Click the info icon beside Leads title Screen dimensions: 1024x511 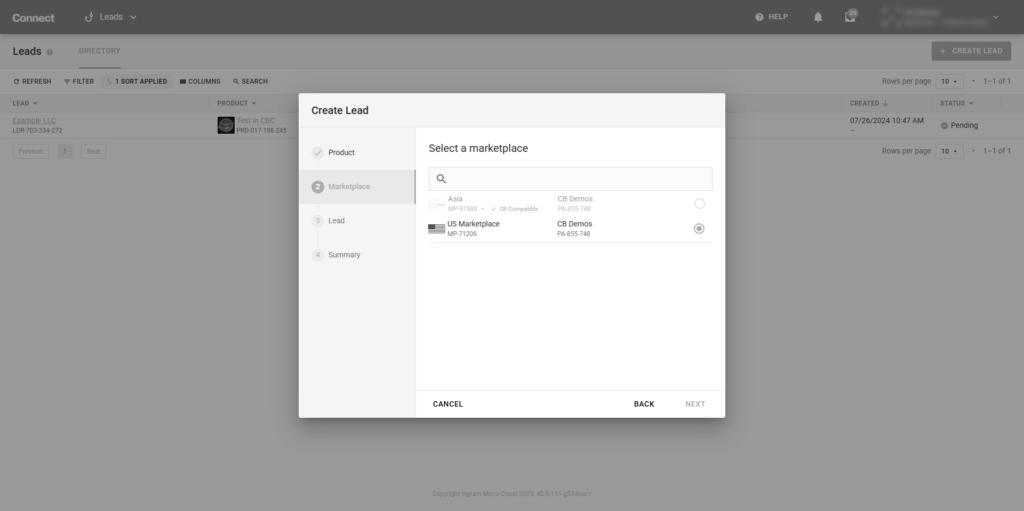pos(50,52)
